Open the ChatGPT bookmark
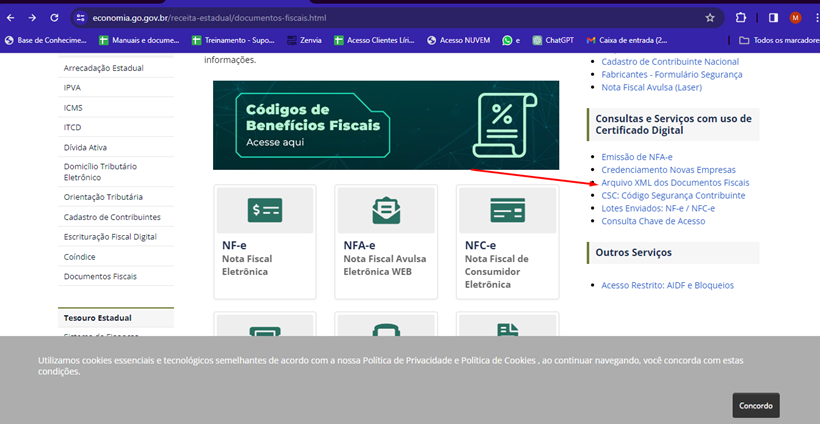 pos(551,40)
